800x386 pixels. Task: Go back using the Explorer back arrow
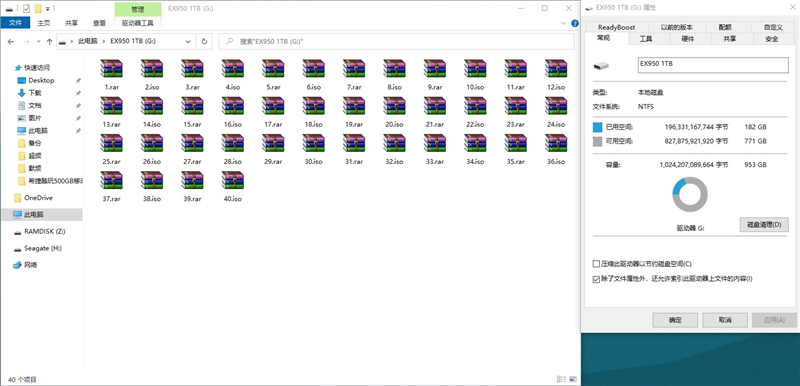point(11,42)
